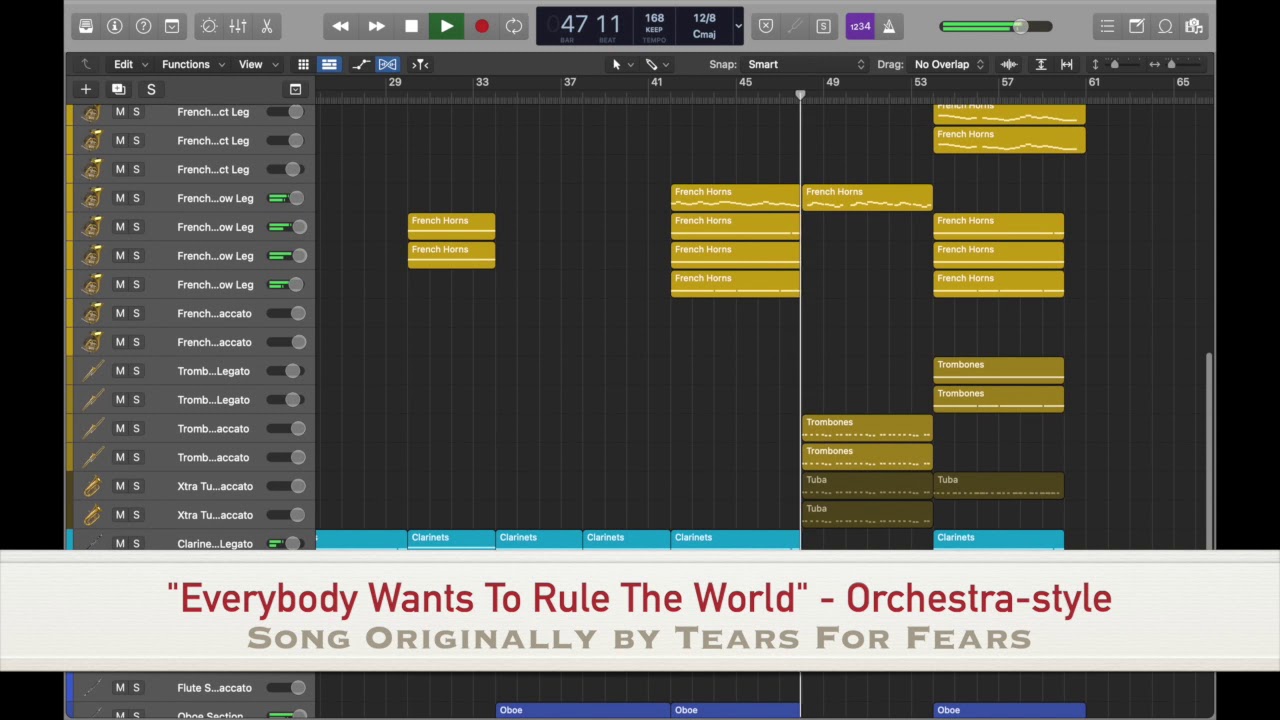Toggle the Metronome click
Image resolution: width=1280 pixels, height=720 pixels.
pyautogui.click(x=889, y=26)
